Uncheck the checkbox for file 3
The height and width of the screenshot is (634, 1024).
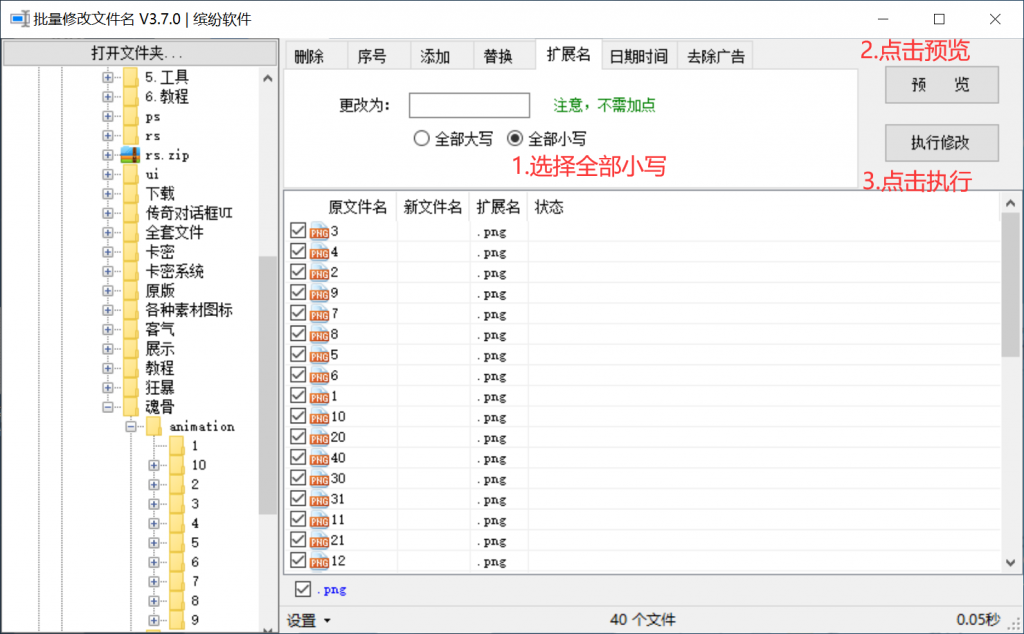click(298, 230)
